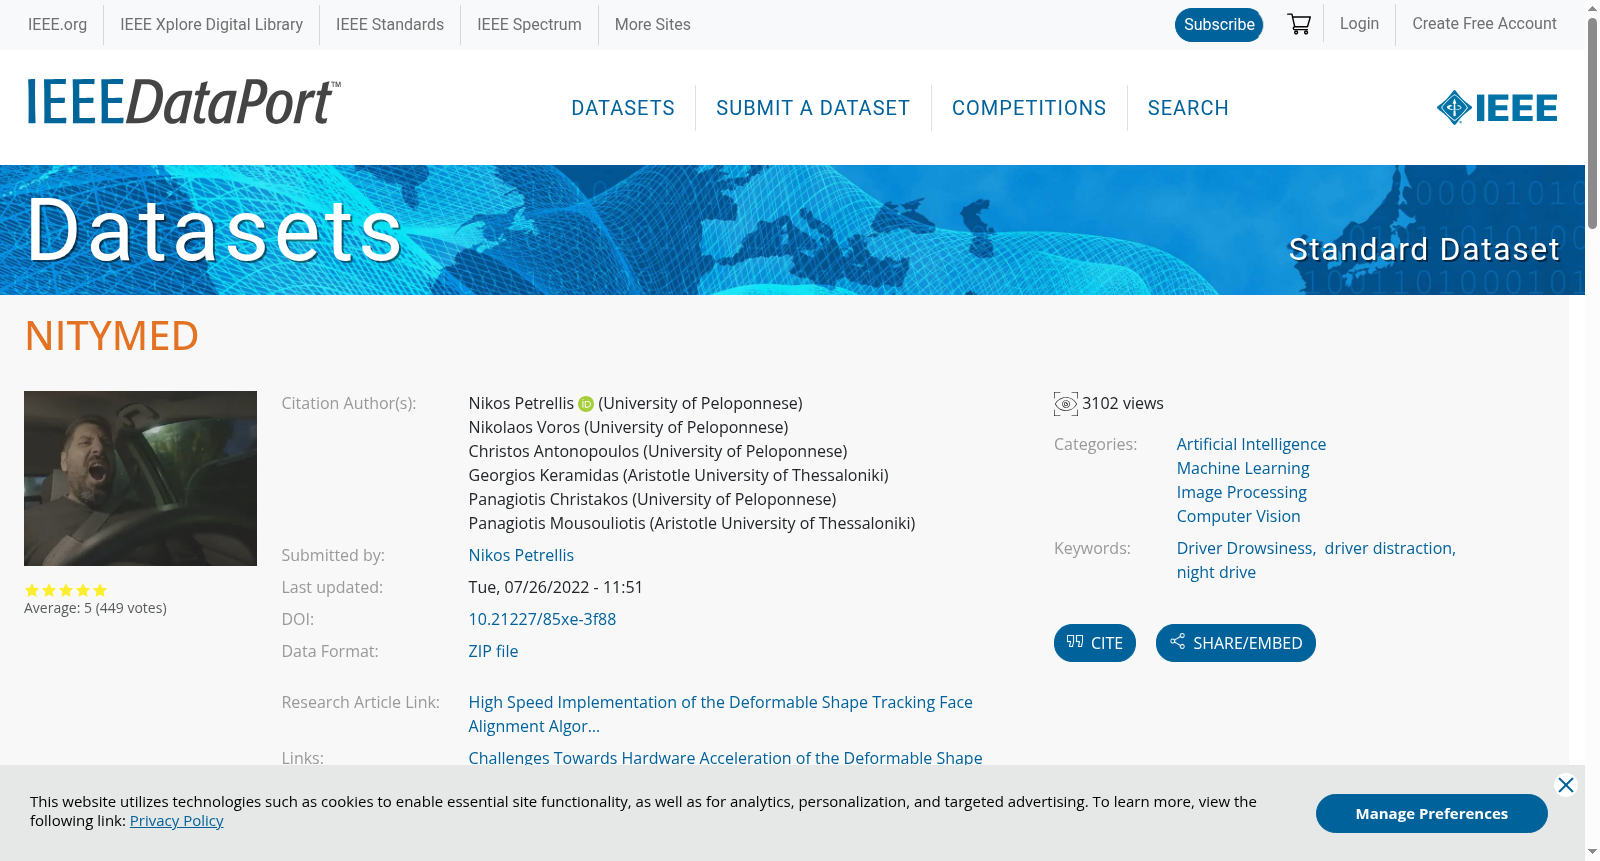Click the night drive keyword

(x=1216, y=572)
